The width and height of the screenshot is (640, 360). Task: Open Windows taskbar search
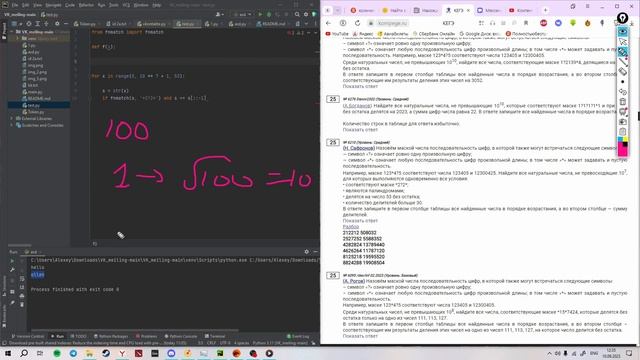pyautogui.click(x=24, y=353)
